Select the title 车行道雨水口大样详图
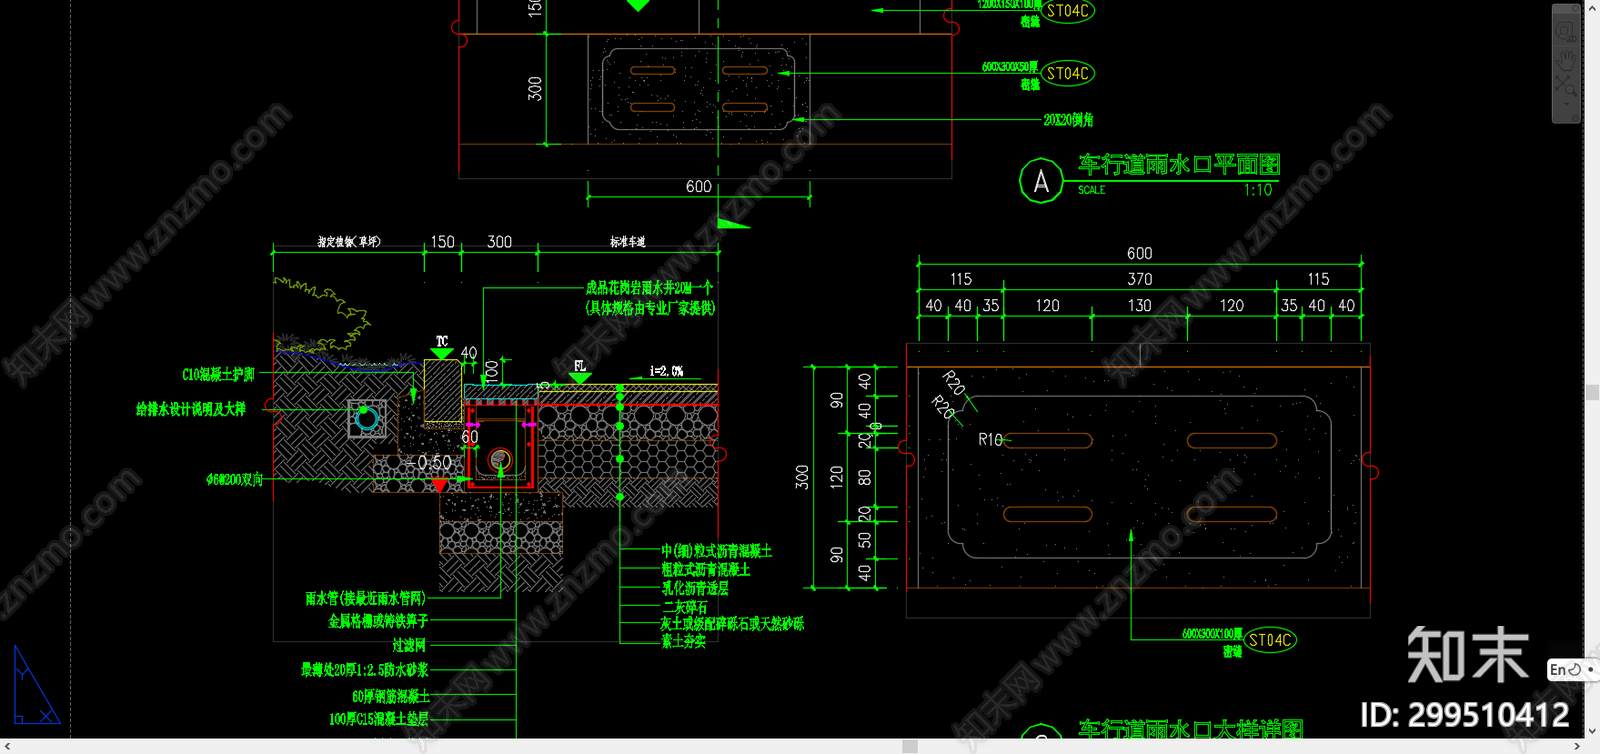The width and height of the screenshot is (1600, 754). pyautogui.click(x=1191, y=730)
